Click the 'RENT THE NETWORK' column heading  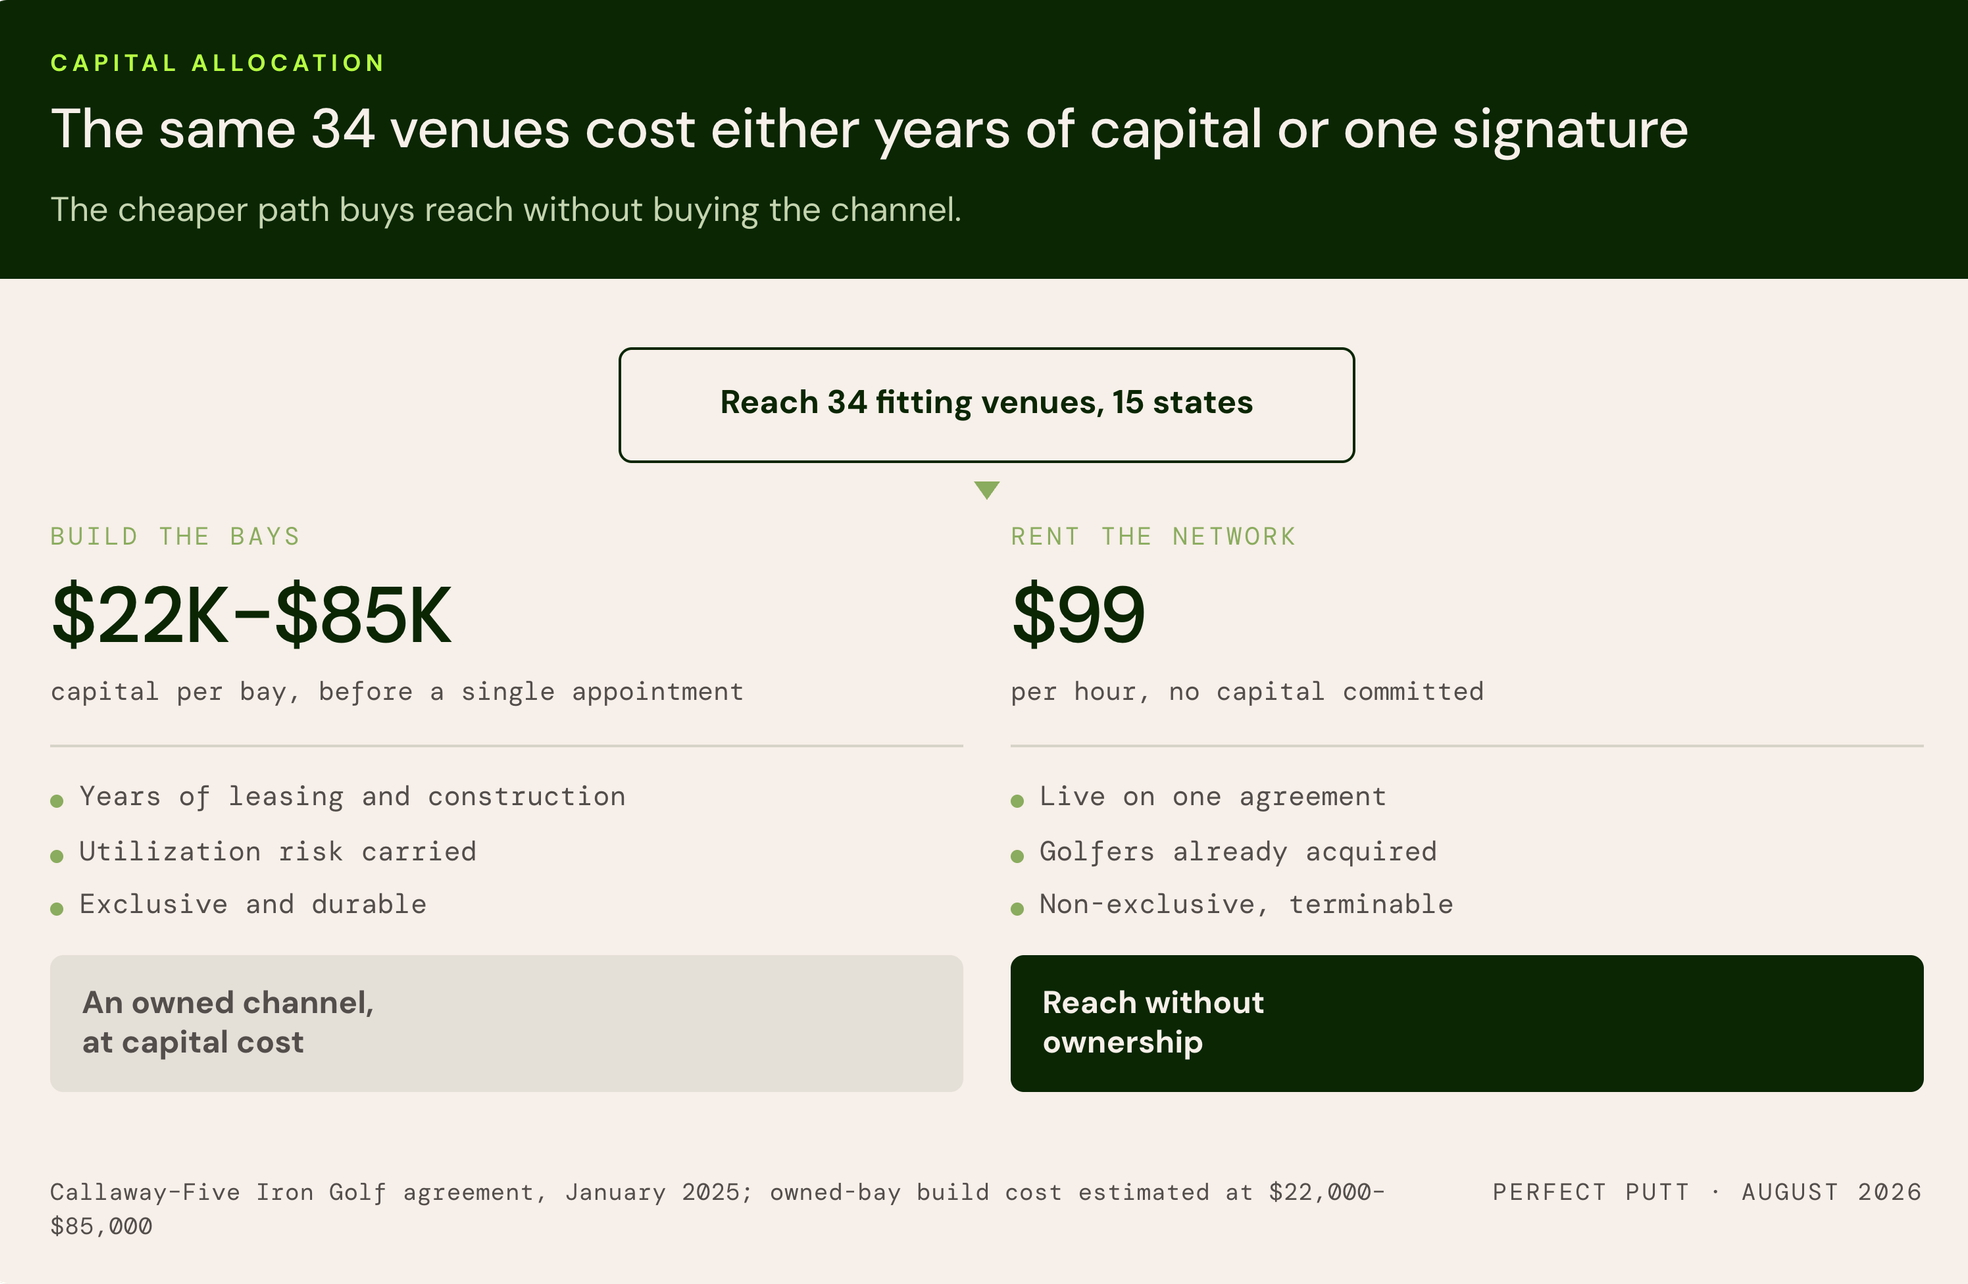(x=1153, y=536)
